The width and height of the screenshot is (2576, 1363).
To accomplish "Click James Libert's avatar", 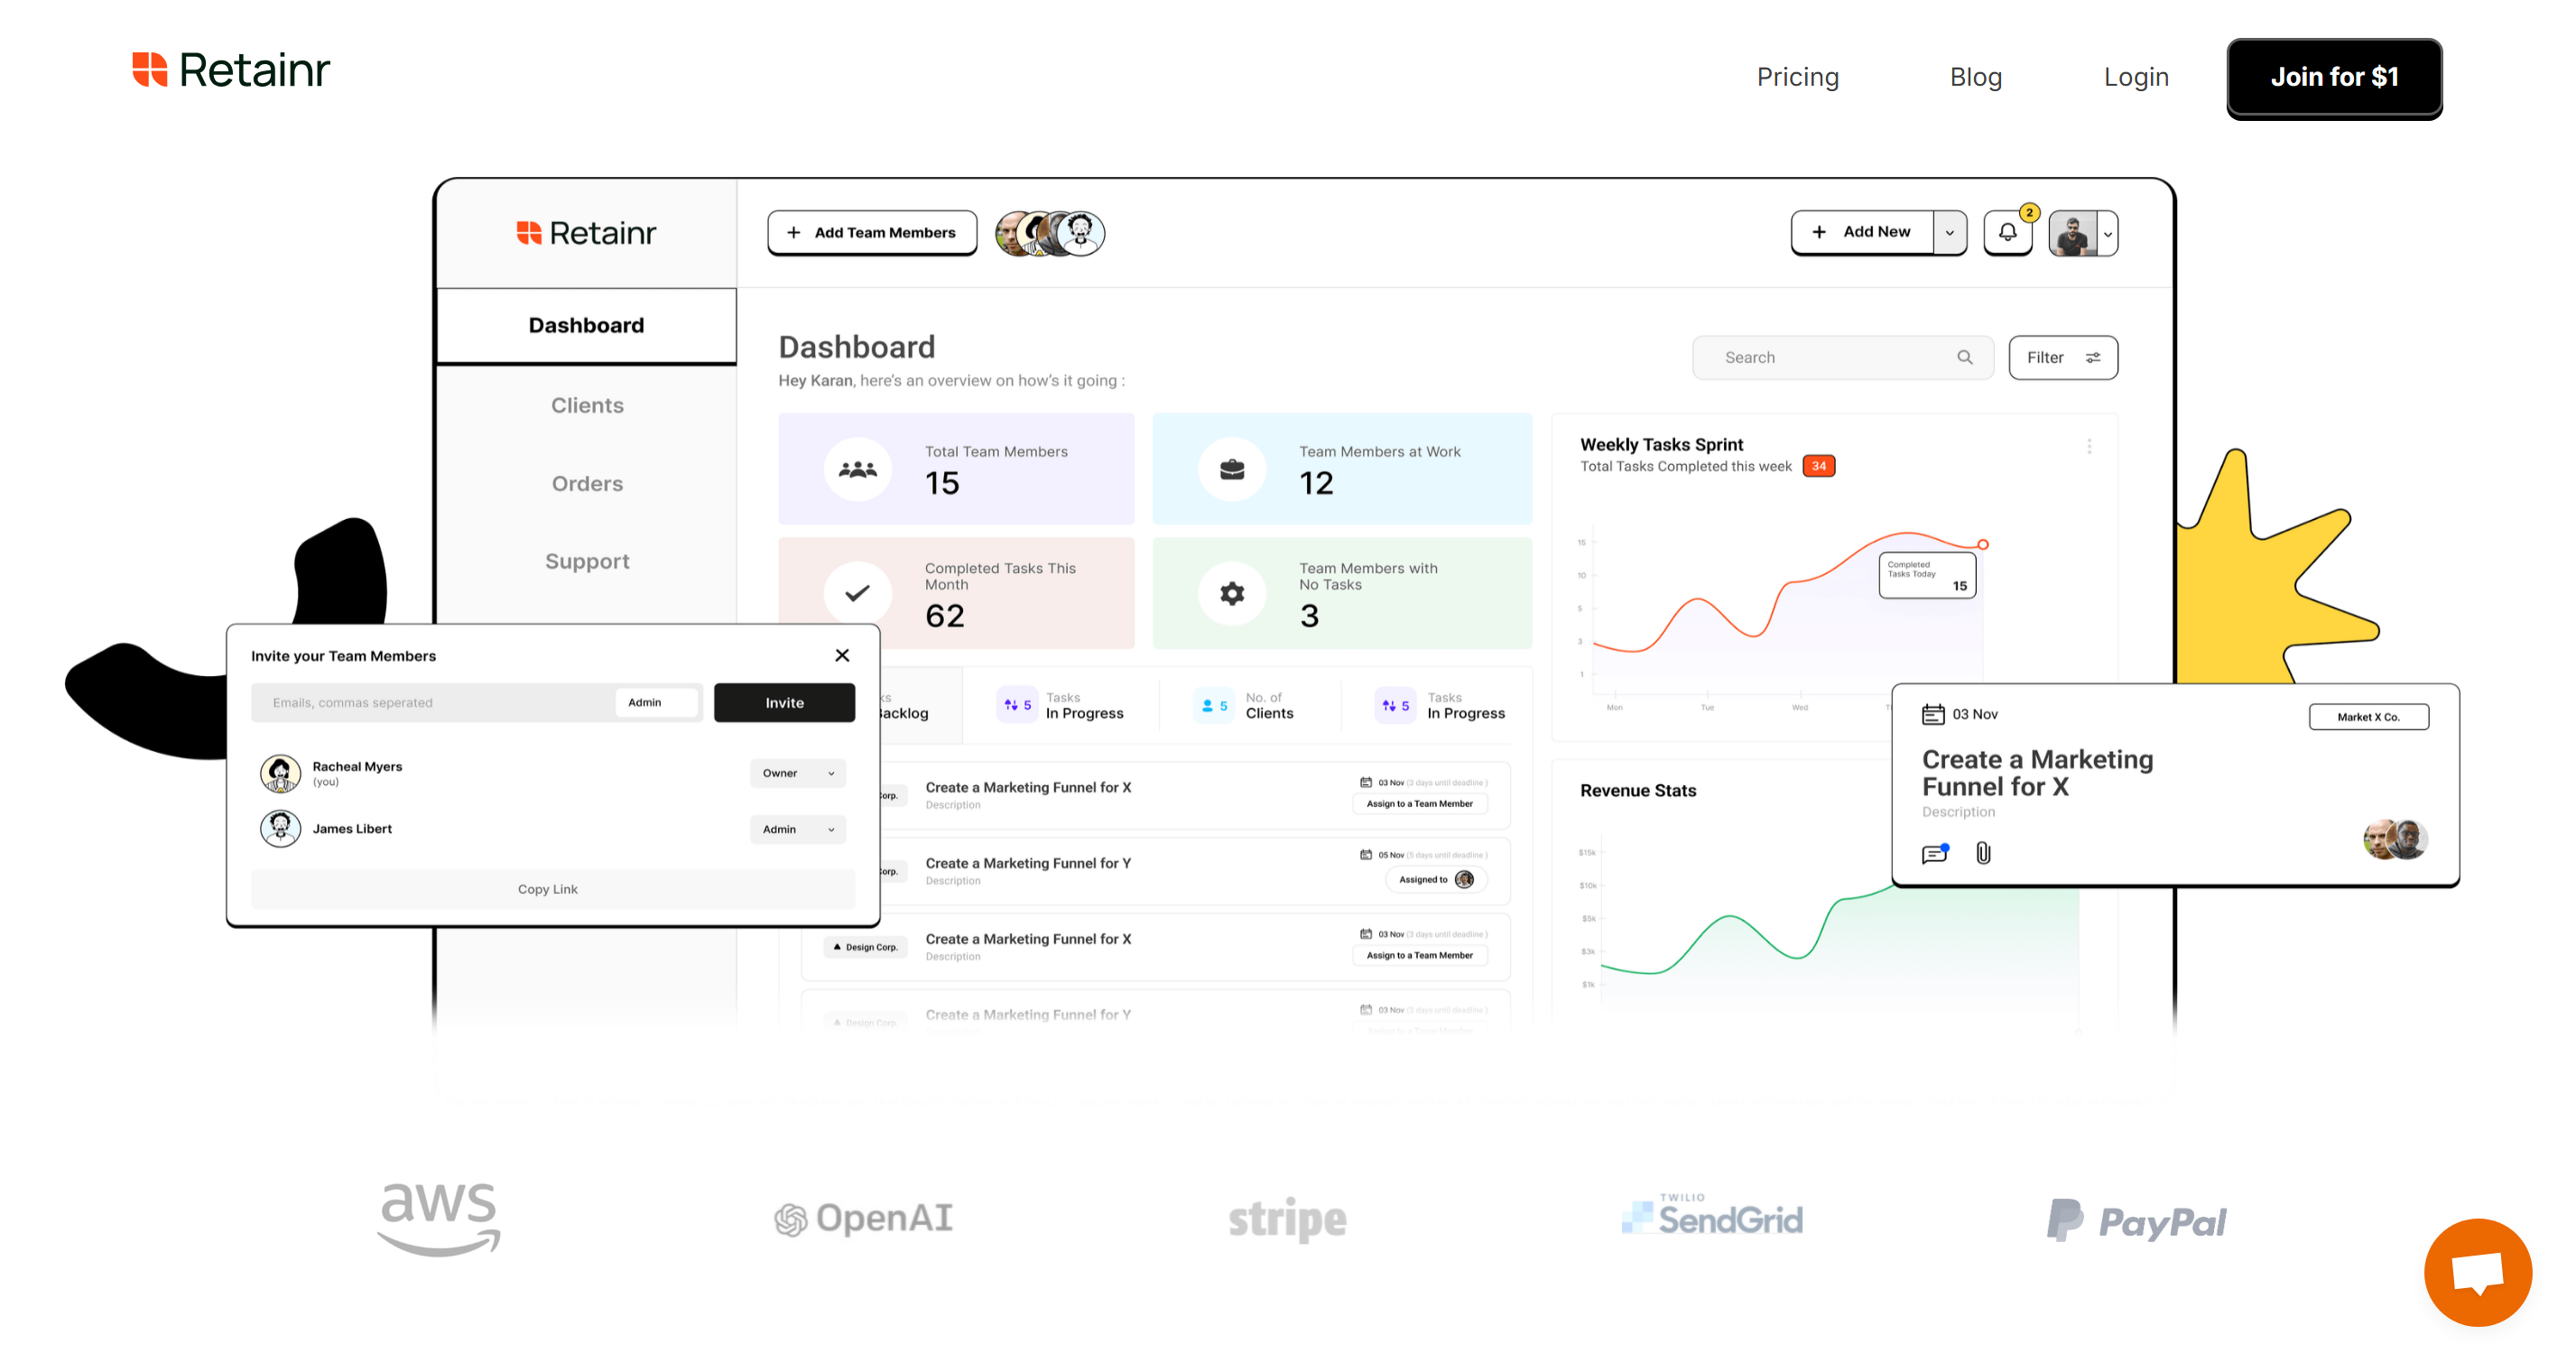I will point(281,828).
